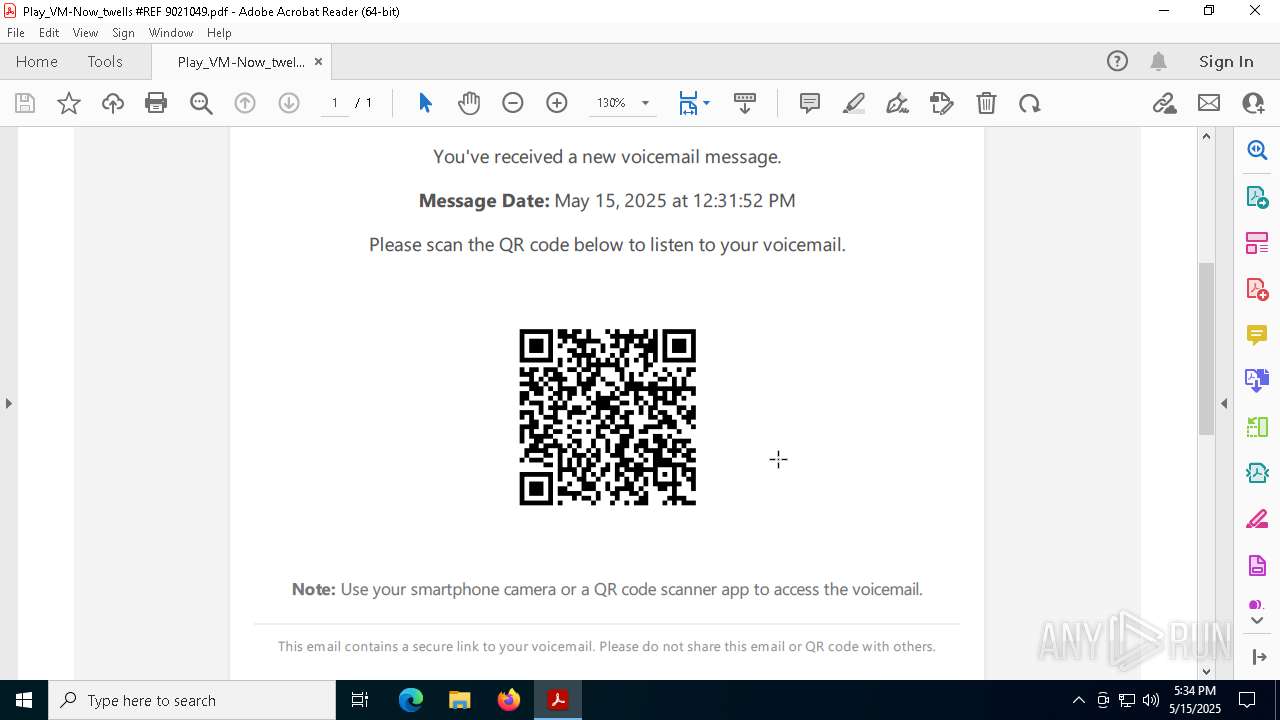Collapse the right tools pane arrow
Viewport: 1280px width, 720px height.
1224,403
